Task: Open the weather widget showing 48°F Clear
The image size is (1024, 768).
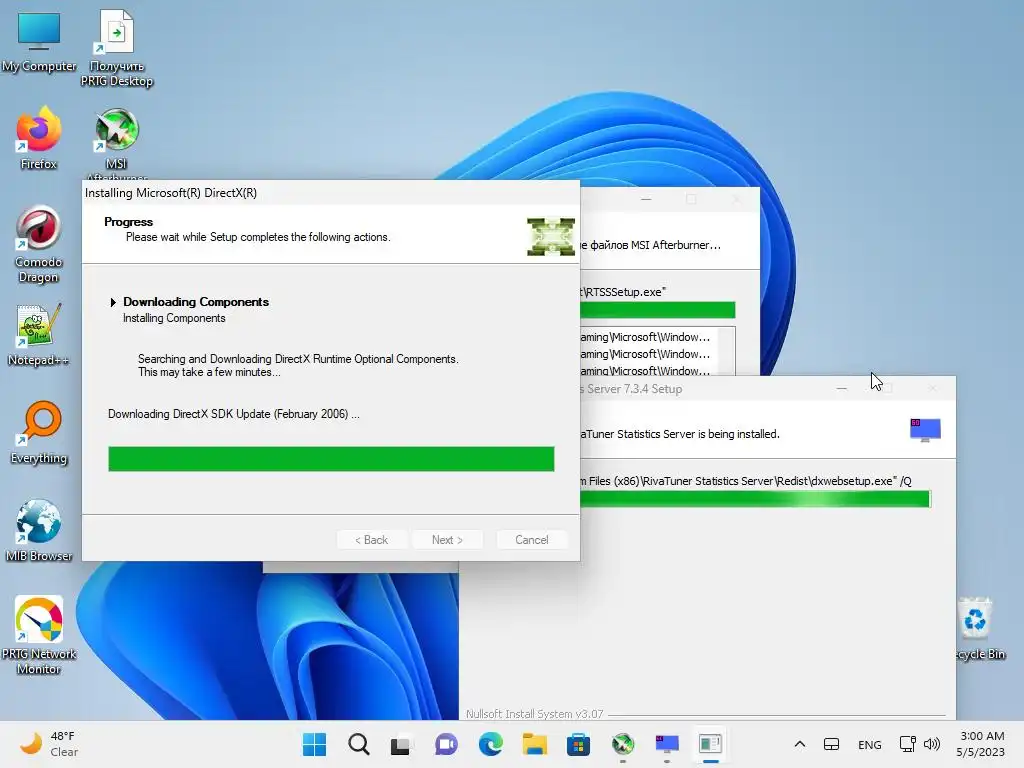Action: click(48, 744)
